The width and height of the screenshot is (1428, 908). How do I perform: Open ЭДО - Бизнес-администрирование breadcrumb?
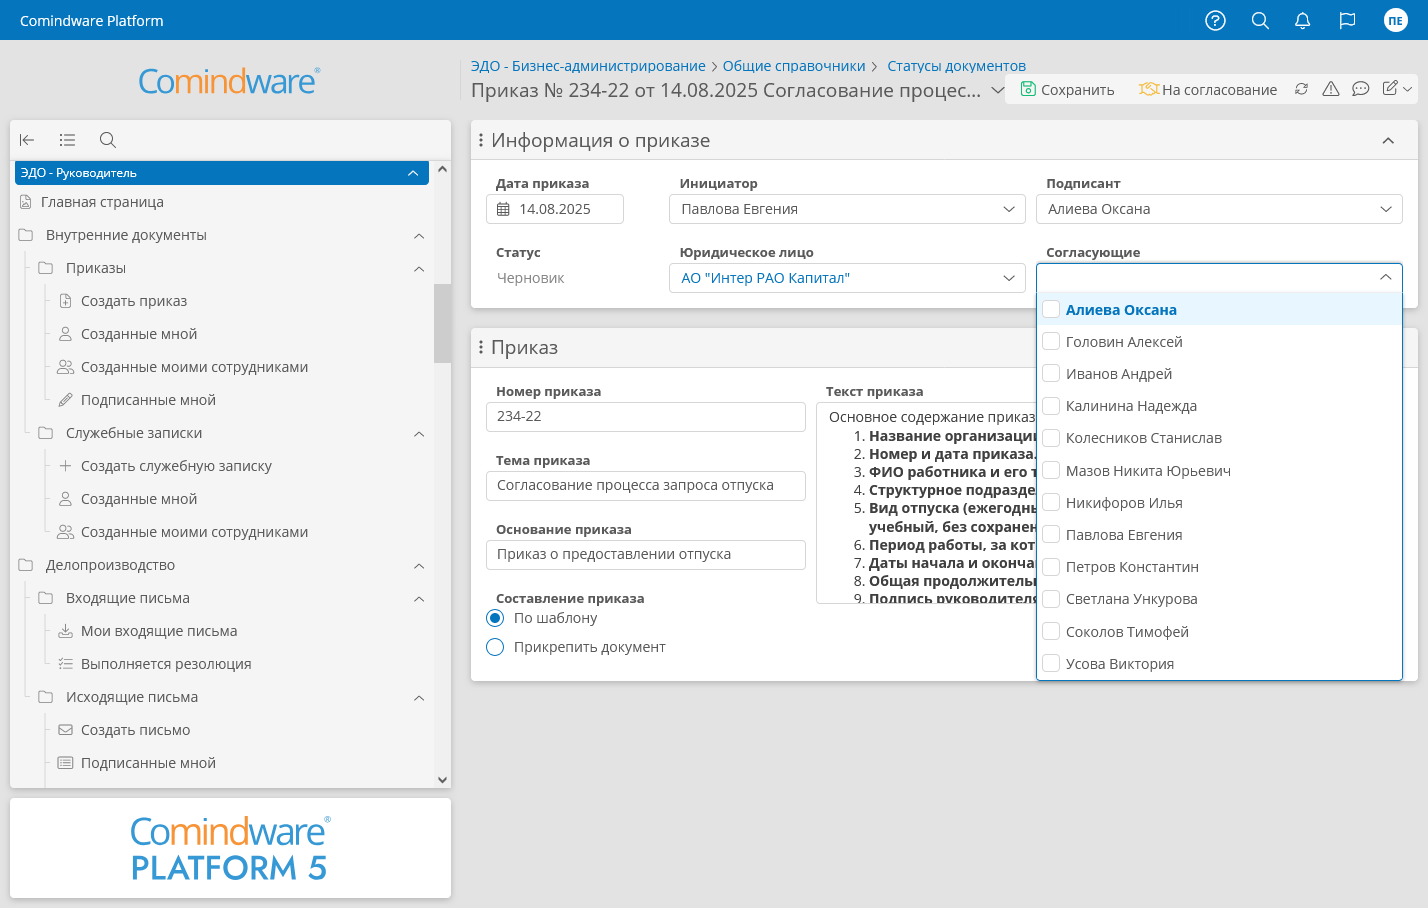(588, 66)
